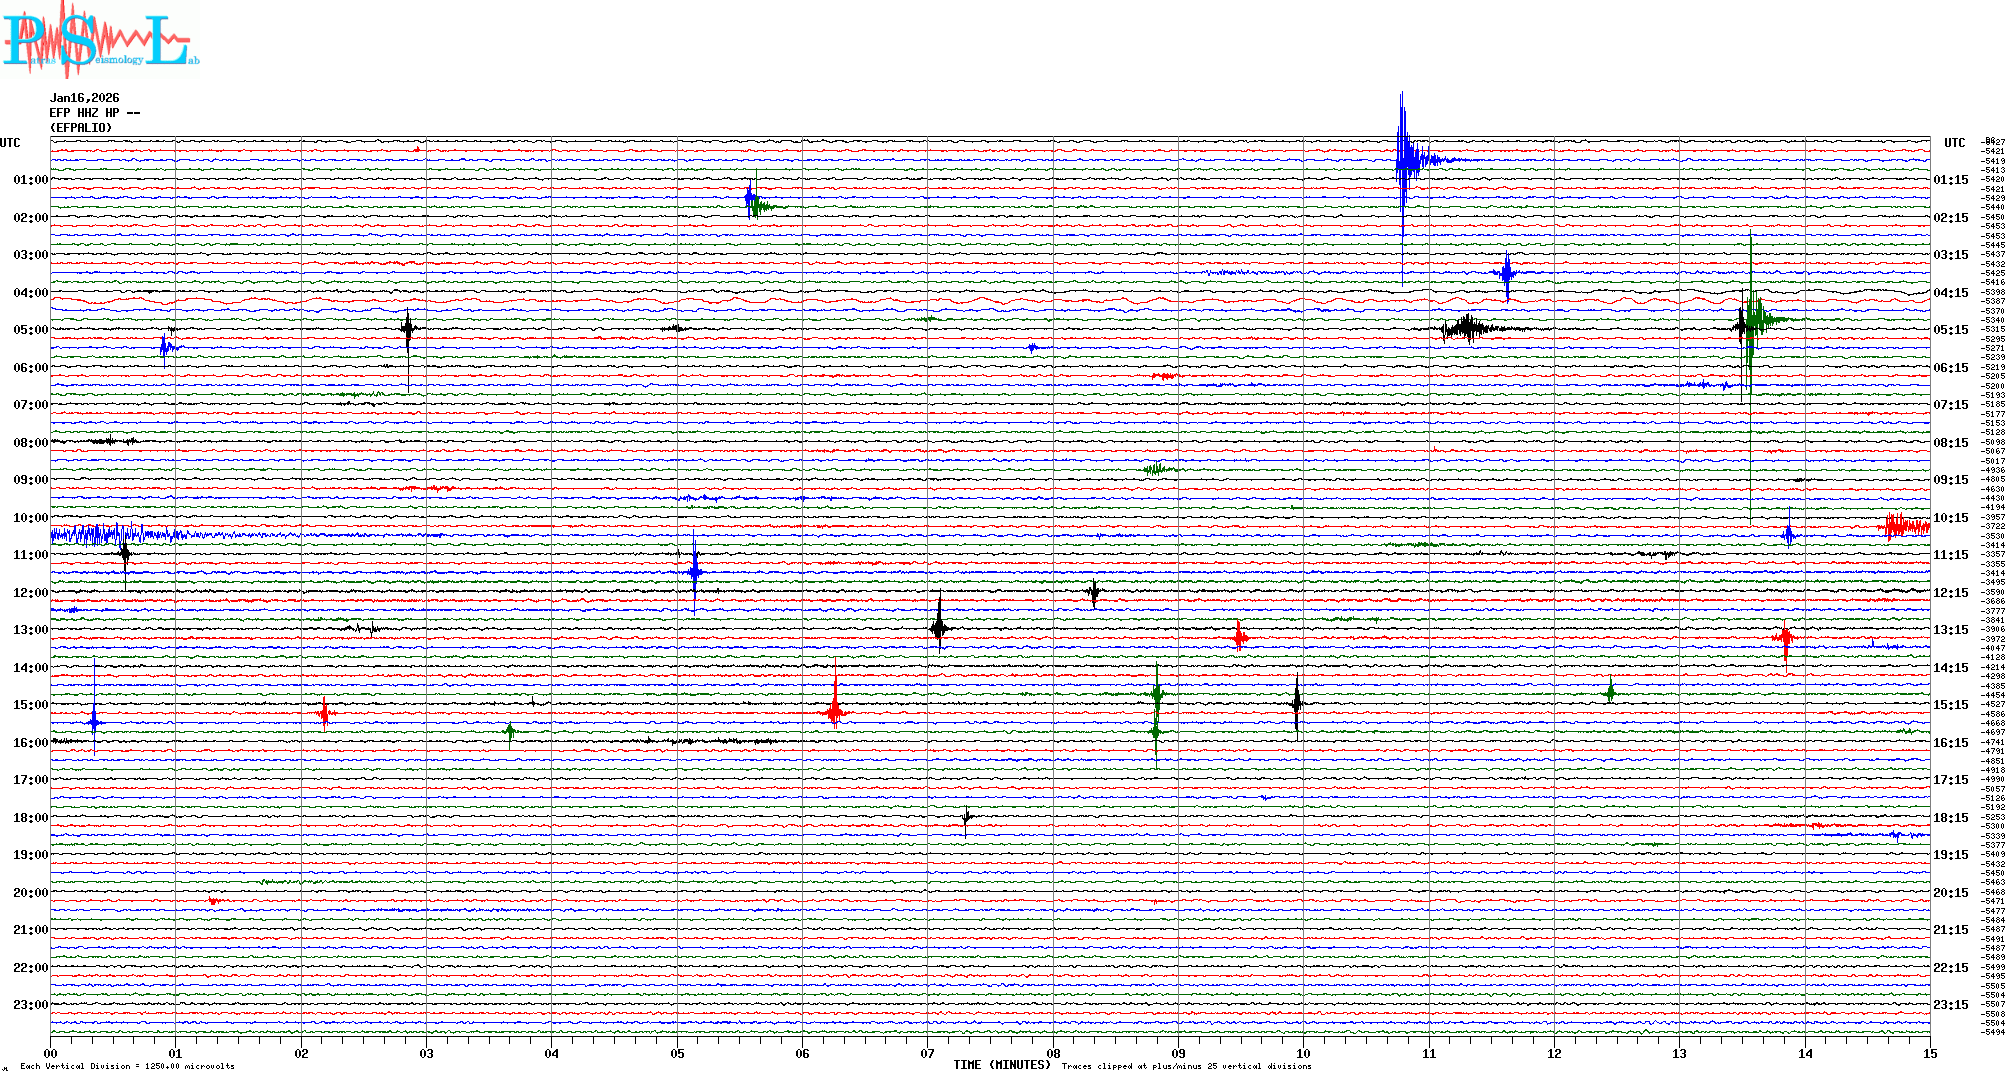Click the tall green event near minute 13.5
The image size is (2010, 1080).
pos(1752,320)
